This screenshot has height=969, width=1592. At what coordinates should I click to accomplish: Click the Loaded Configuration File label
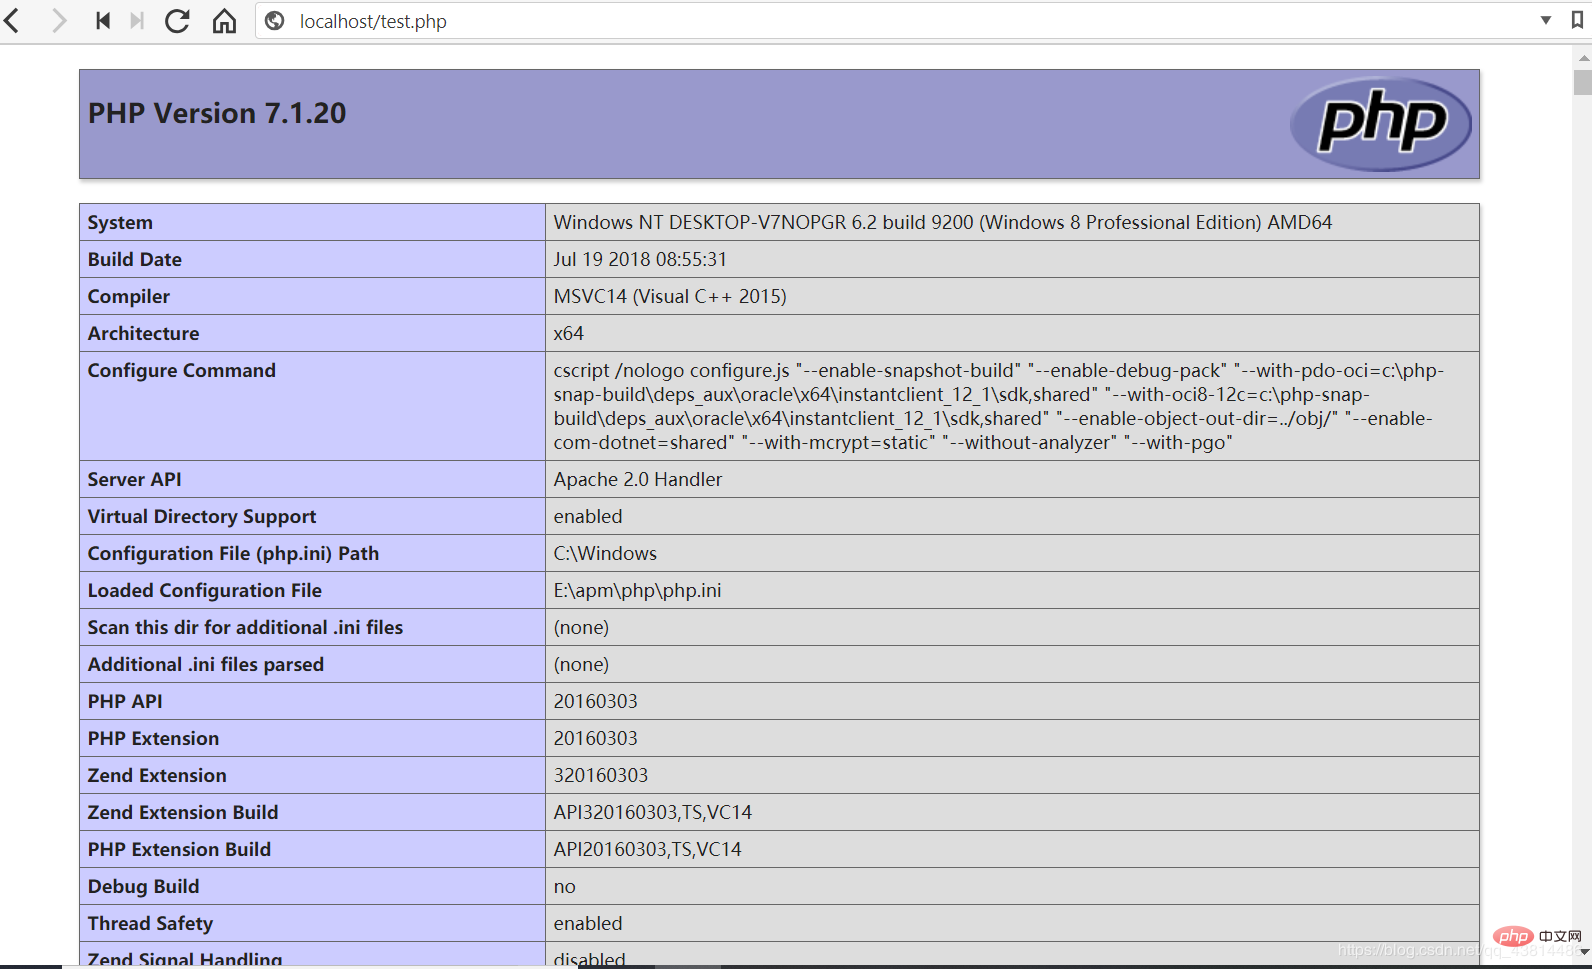(205, 590)
